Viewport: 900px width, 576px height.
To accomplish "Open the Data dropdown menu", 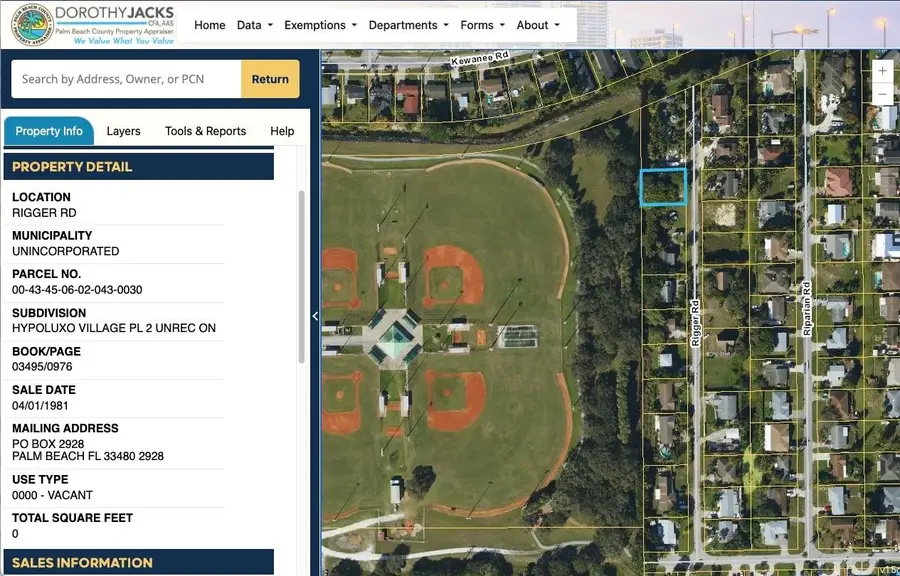I will point(254,25).
